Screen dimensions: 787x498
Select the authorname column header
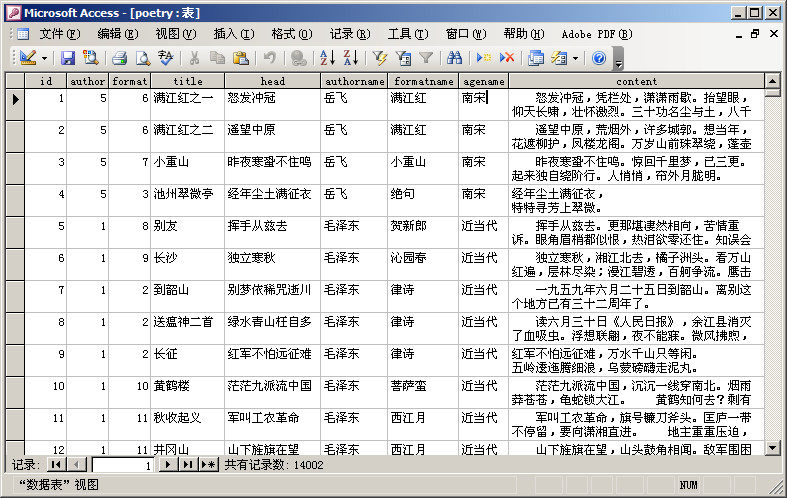coord(354,81)
